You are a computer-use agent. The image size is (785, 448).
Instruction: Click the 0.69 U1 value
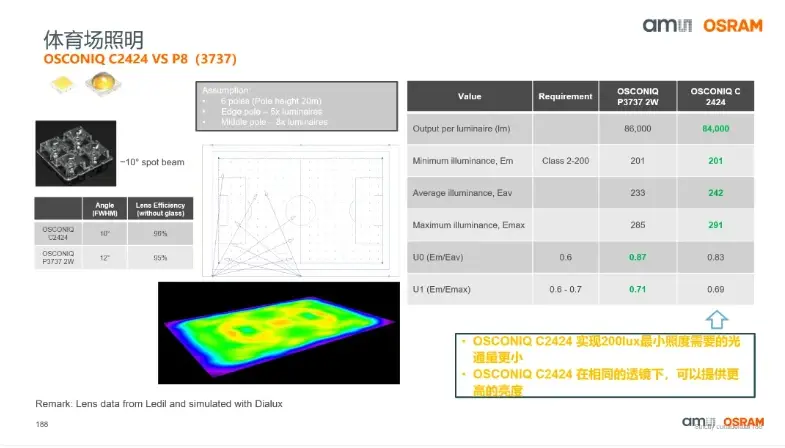(715, 289)
